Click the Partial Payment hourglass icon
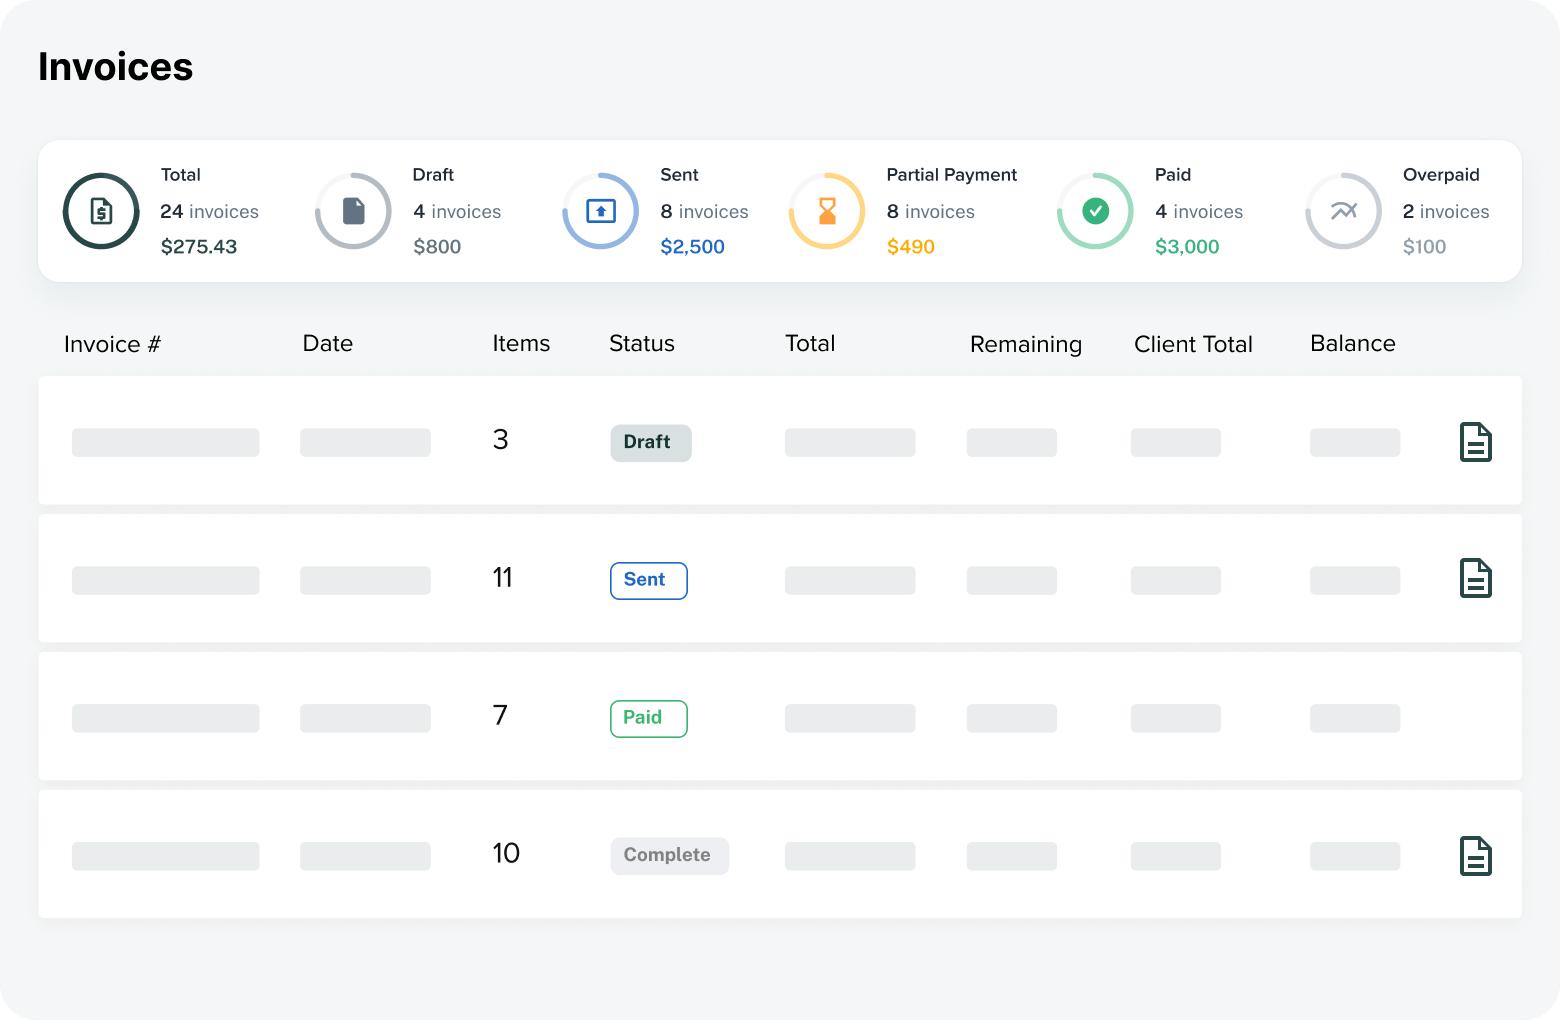This screenshot has width=1560, height=1020. (x=827, y=211)
